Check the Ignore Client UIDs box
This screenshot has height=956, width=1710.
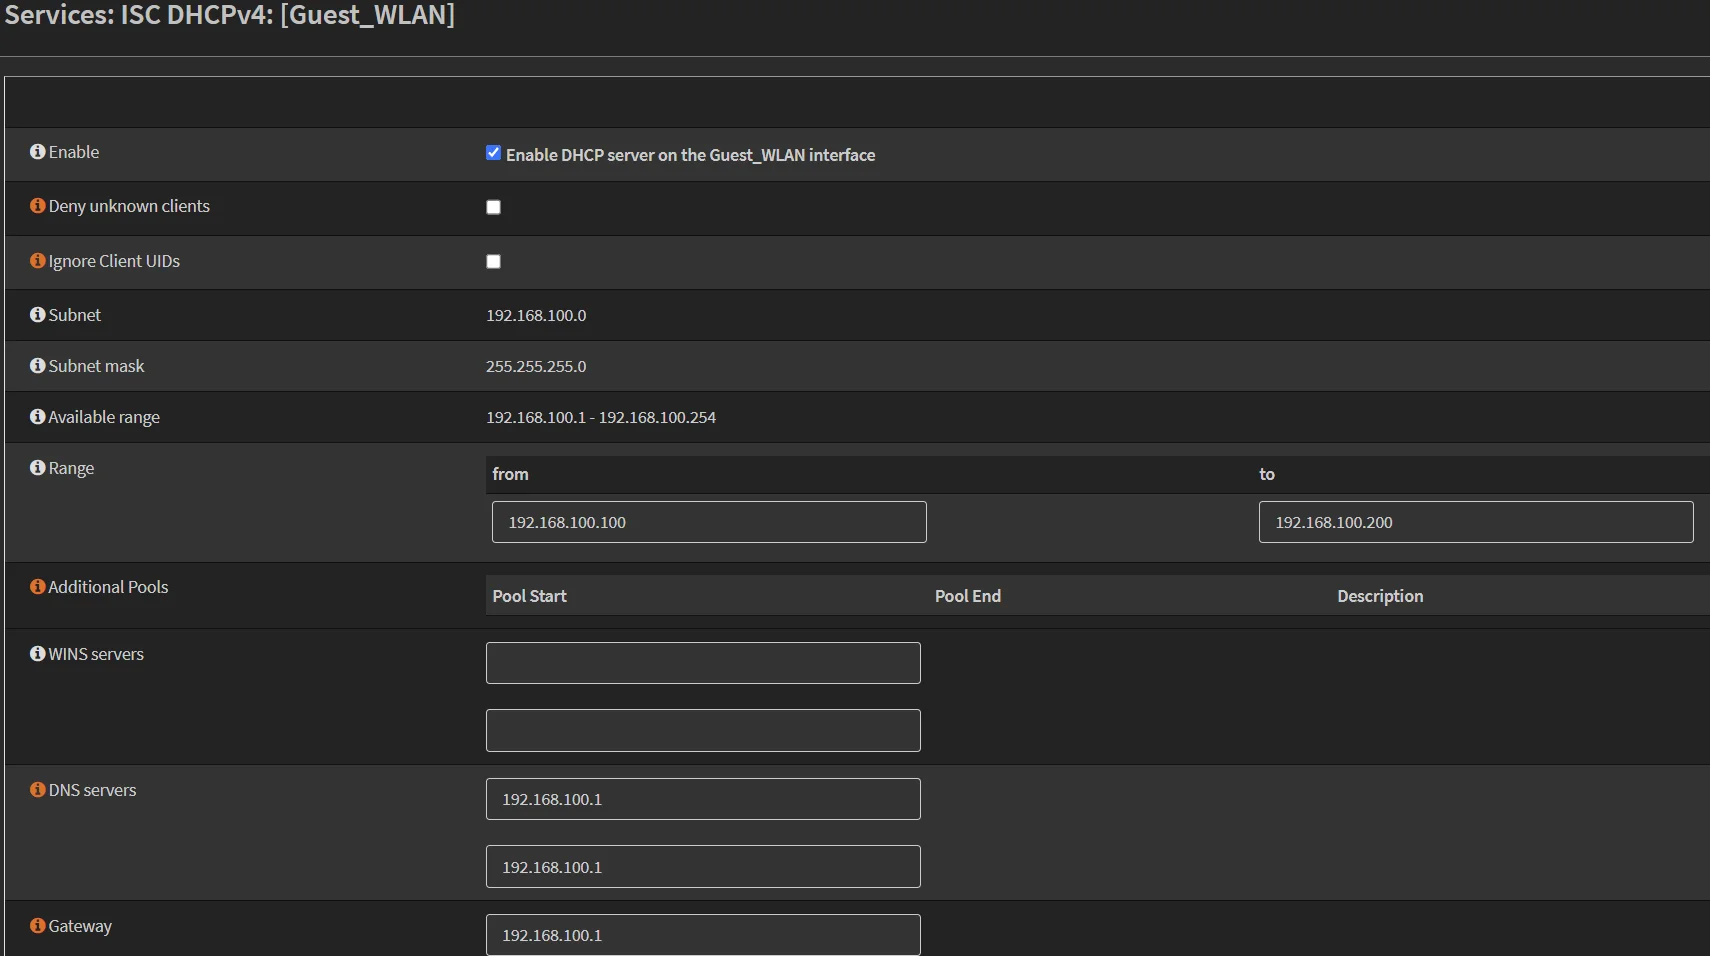point(493,261)
